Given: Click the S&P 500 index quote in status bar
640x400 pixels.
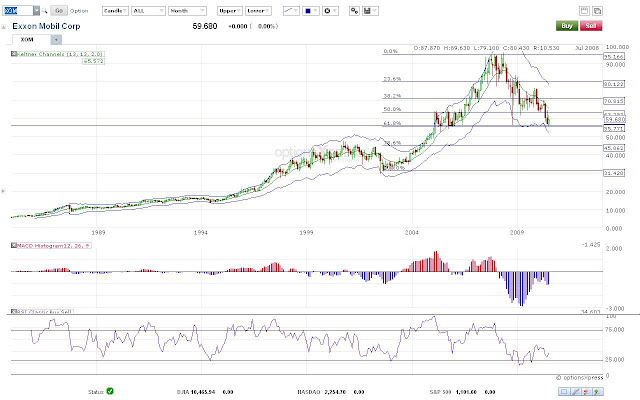Looking at the screenshot, I should [462, 392].
